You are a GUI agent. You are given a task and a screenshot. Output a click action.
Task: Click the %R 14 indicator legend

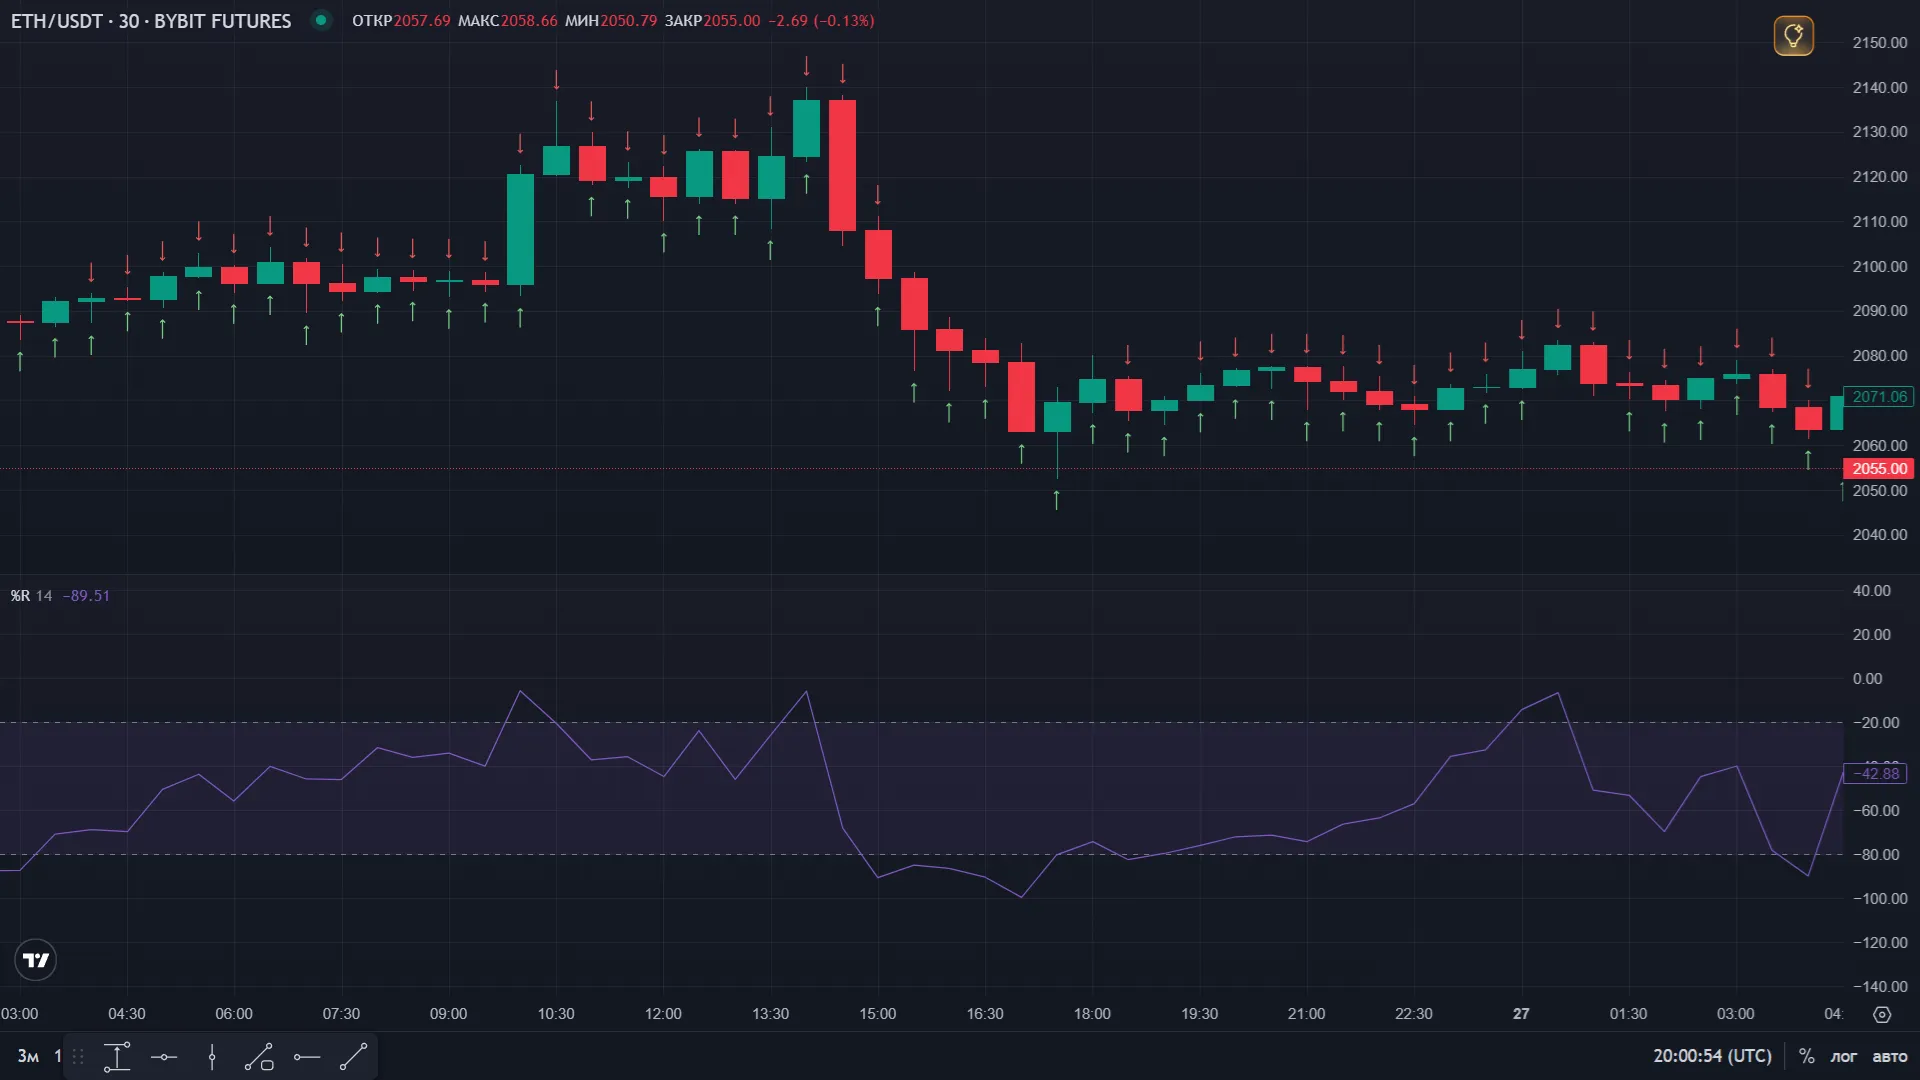[31, 596]
